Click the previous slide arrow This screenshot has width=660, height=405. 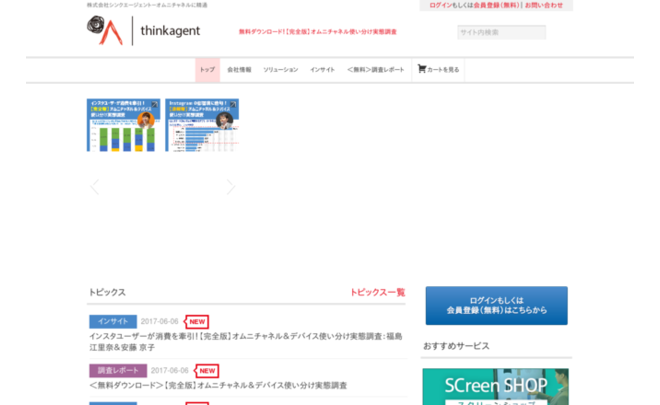pos(95,186)
